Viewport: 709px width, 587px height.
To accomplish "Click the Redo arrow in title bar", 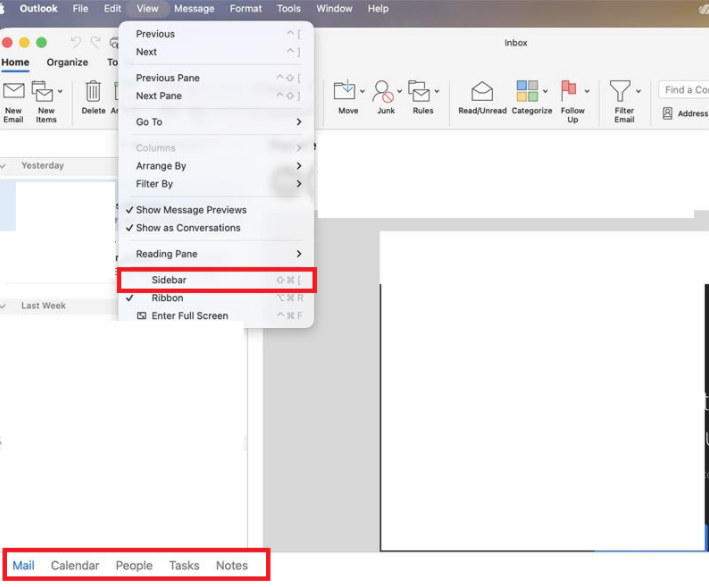I will click(x=95, y=43).
